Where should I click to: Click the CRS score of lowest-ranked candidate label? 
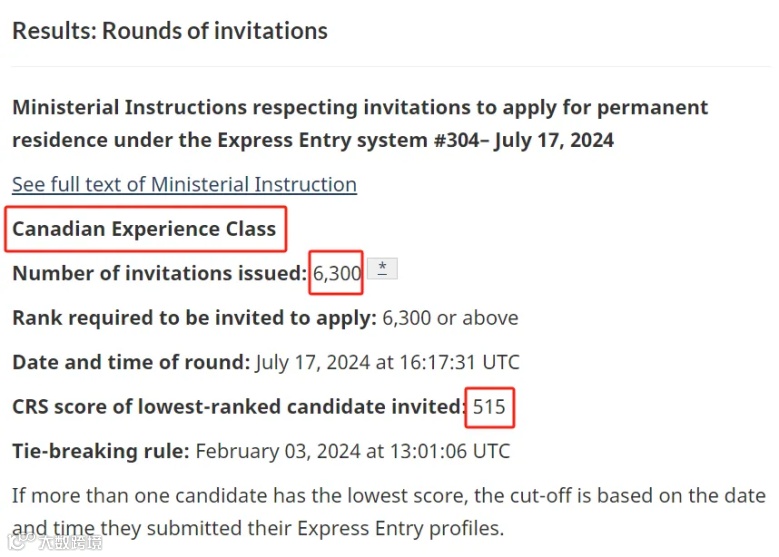coord(239,407)
